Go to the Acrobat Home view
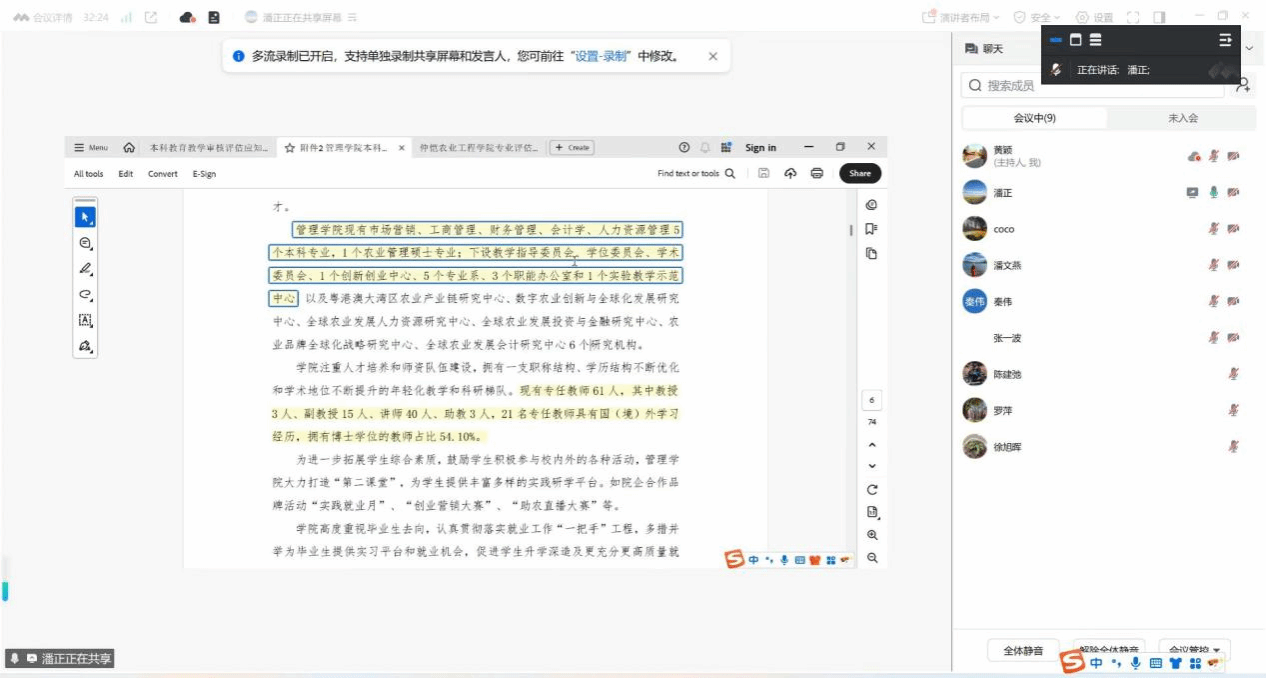This screenshot has height=678, width=1266. (129, 148)
